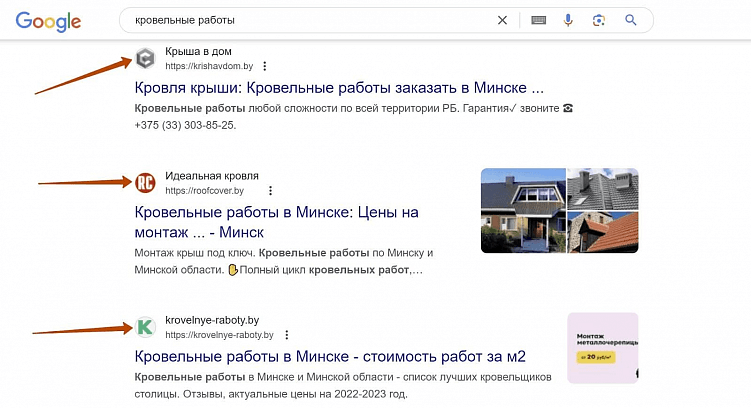Open the on-screen keyboard input tool
Viewport: 751px width, 408px height.
pyautogui.click(x=538, y=20)
